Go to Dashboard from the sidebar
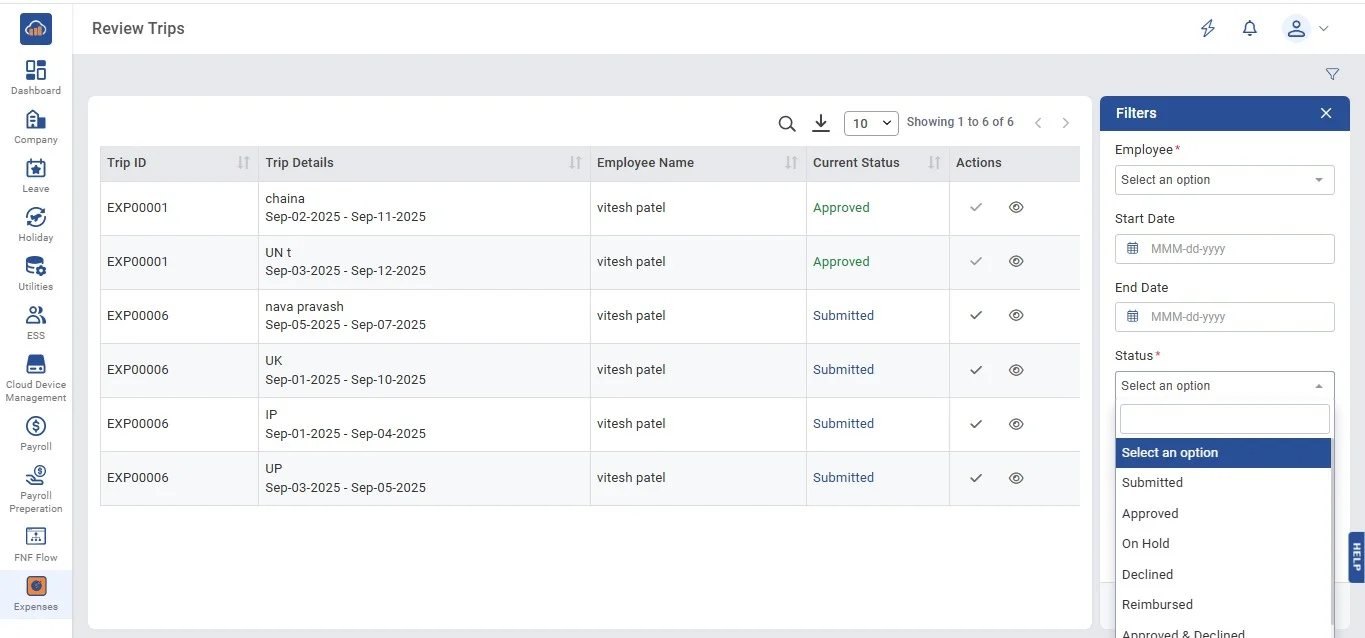Image resolution: width=1365 pixels, height=638 pixels. [36, 77]
